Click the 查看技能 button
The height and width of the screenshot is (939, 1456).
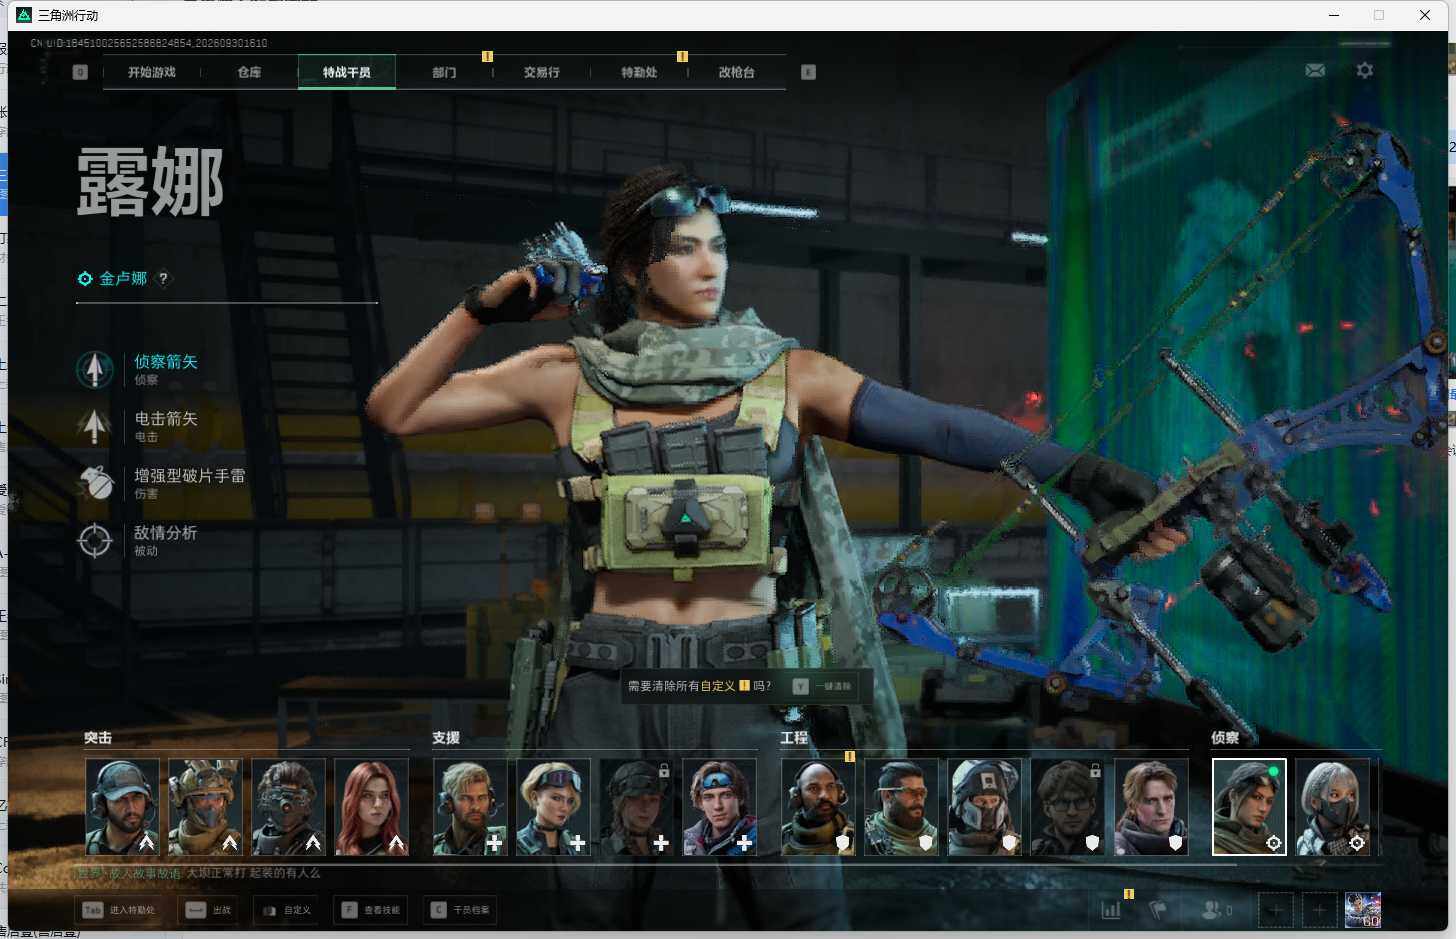(371, 910)
